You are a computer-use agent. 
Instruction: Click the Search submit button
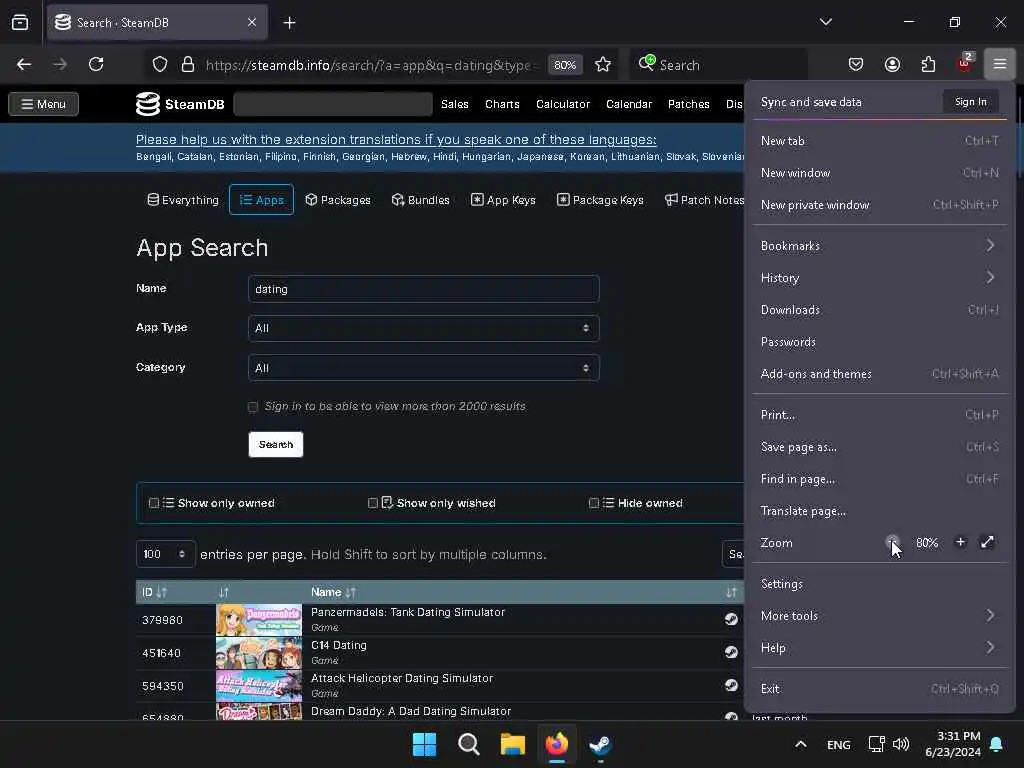(x=276, y=444)
